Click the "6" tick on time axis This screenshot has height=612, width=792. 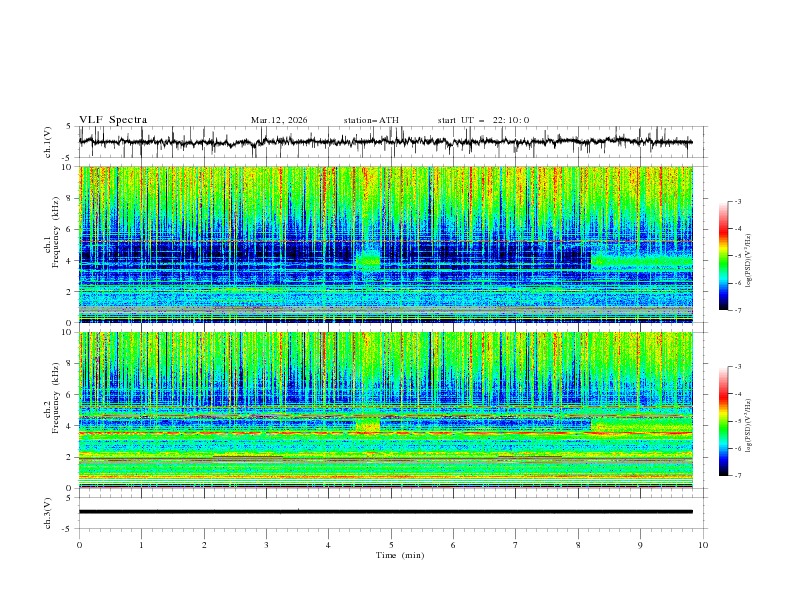click(x=453, y=545)
